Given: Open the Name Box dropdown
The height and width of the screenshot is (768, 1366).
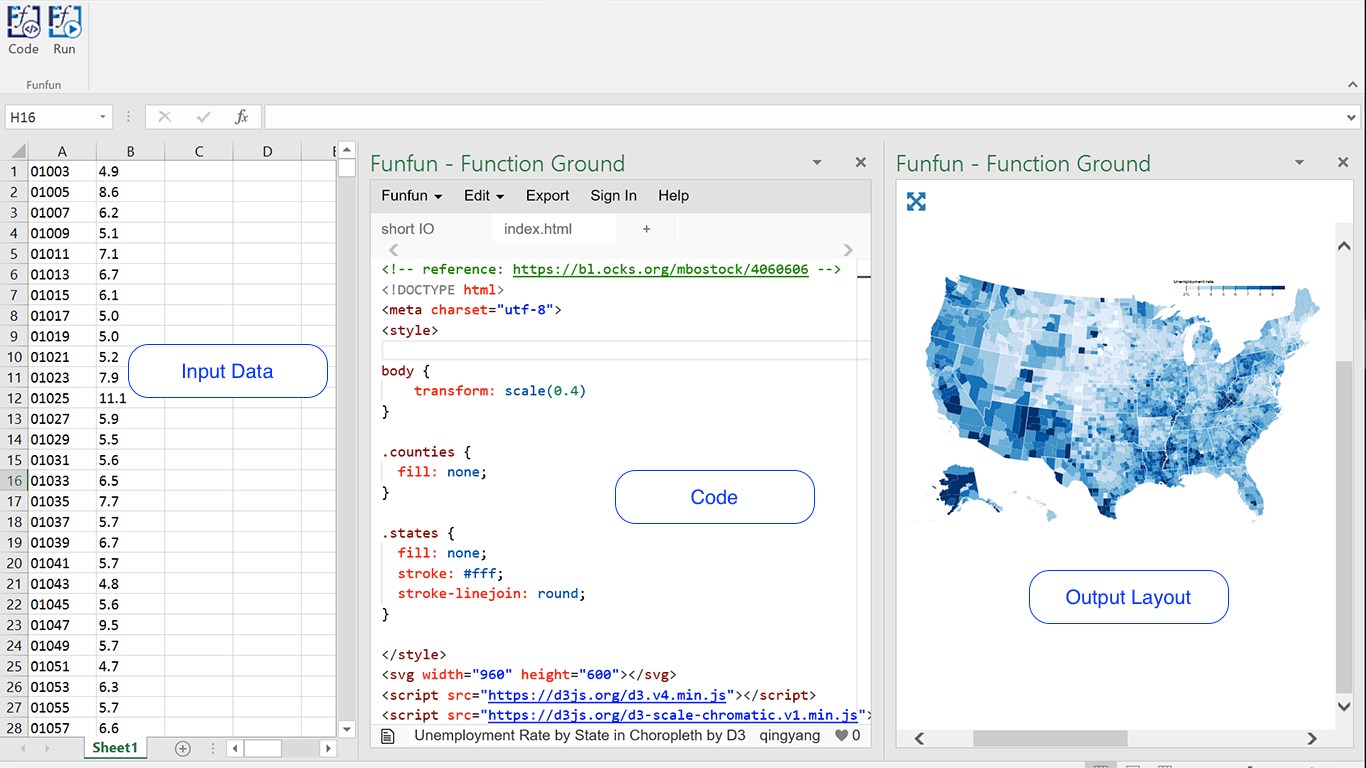Looking at the screenshot, I should 102,117.
